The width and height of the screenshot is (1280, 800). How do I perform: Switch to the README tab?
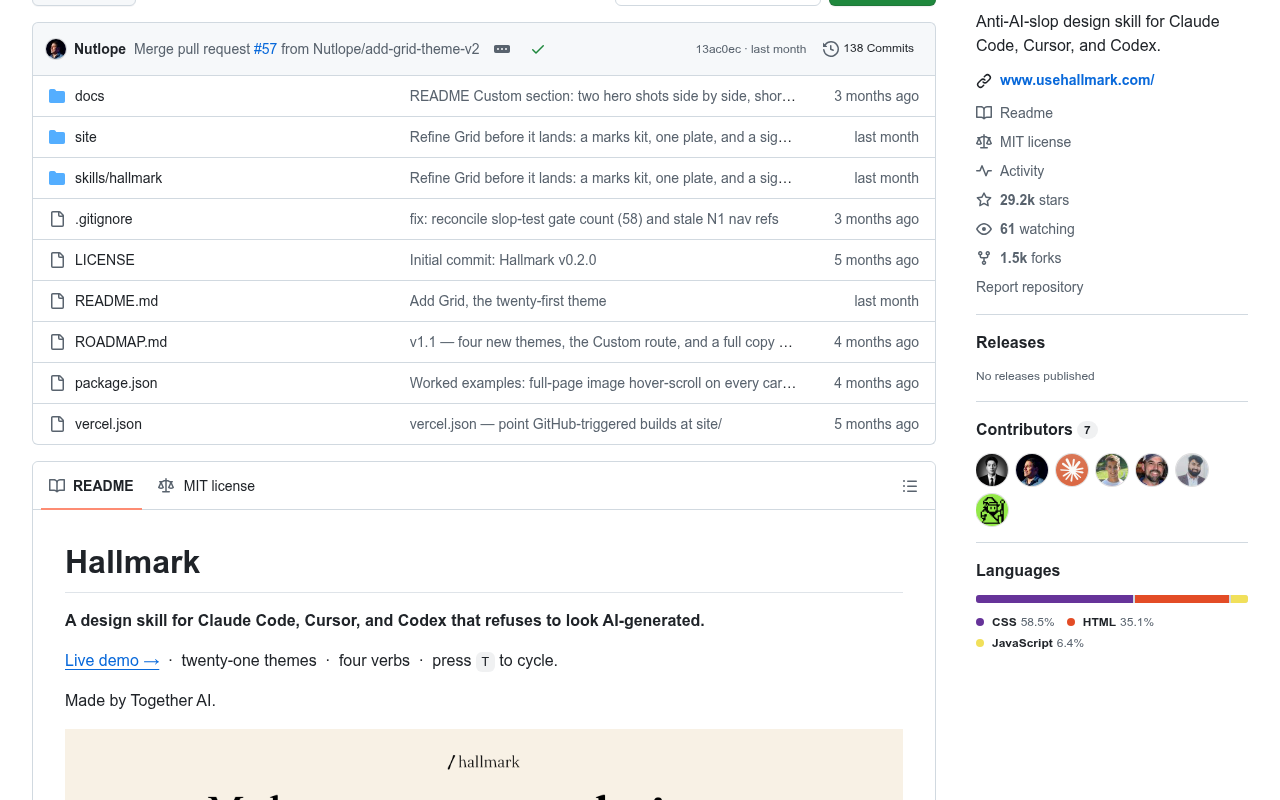(91, 486)
